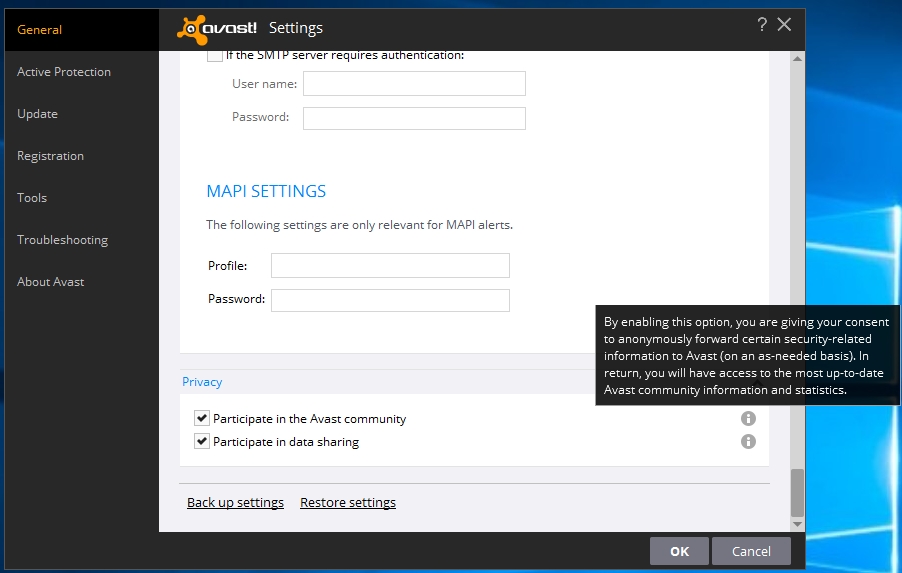This screenshot has width=902, height=573.
Task: Open the help question mark icon
Action: pyautogui.click(x=762, y=24)
